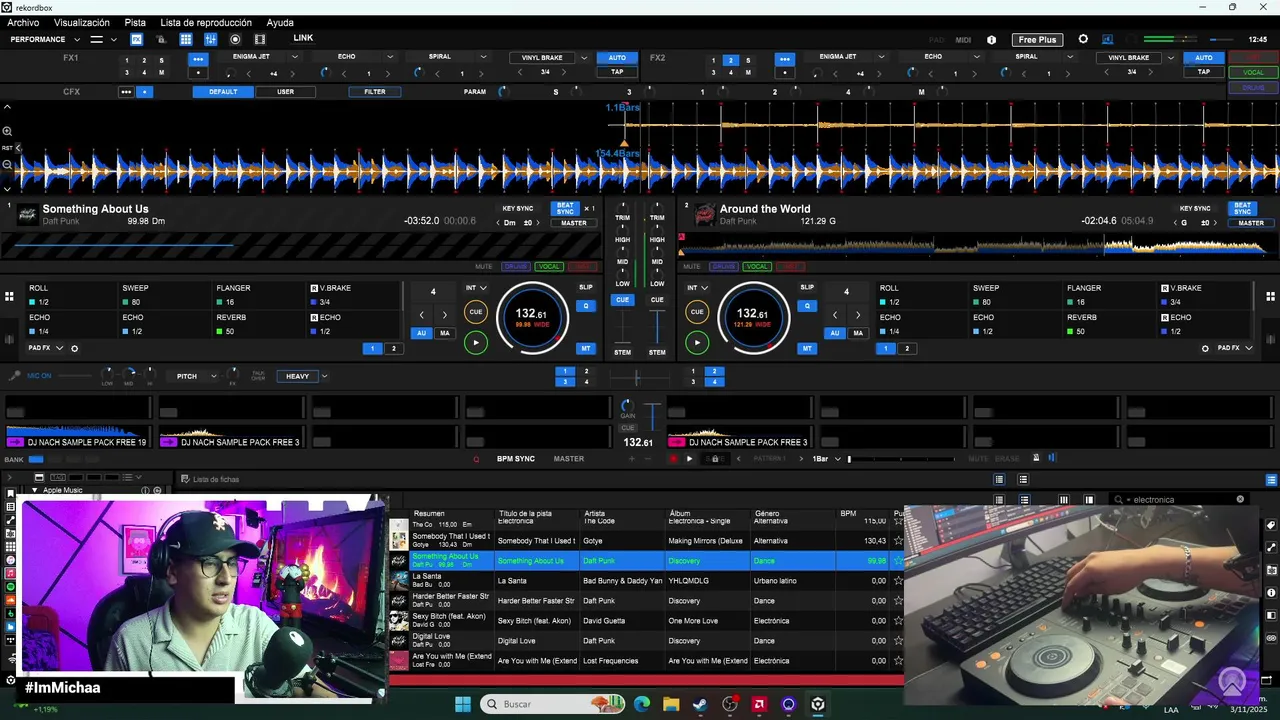Viewport: 1280px width, 720px height.
Task: Toggle deck 1 BEAT SYNC
Action: click(565, 209)
